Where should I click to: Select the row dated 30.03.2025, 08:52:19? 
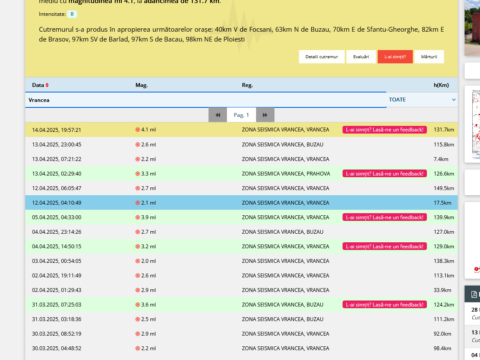[x=241, y=334]
